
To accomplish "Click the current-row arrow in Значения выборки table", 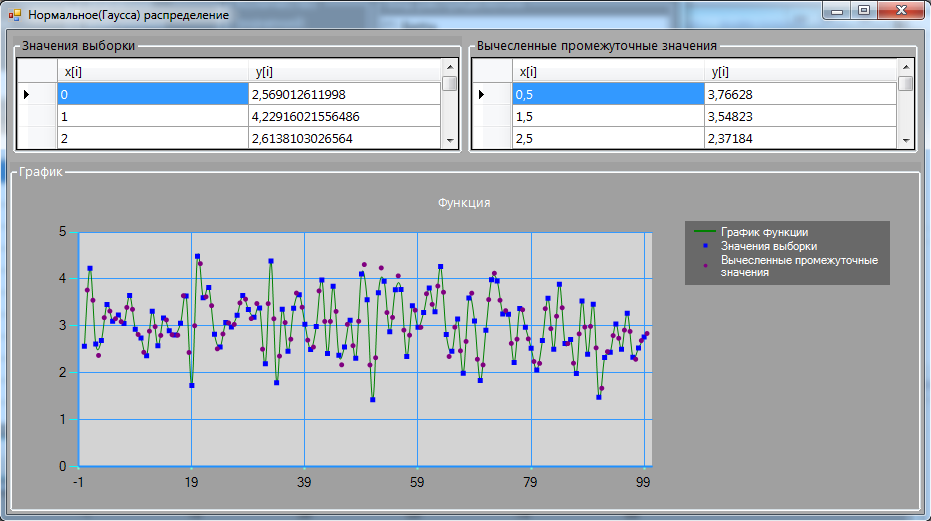I will pos(27,94).
